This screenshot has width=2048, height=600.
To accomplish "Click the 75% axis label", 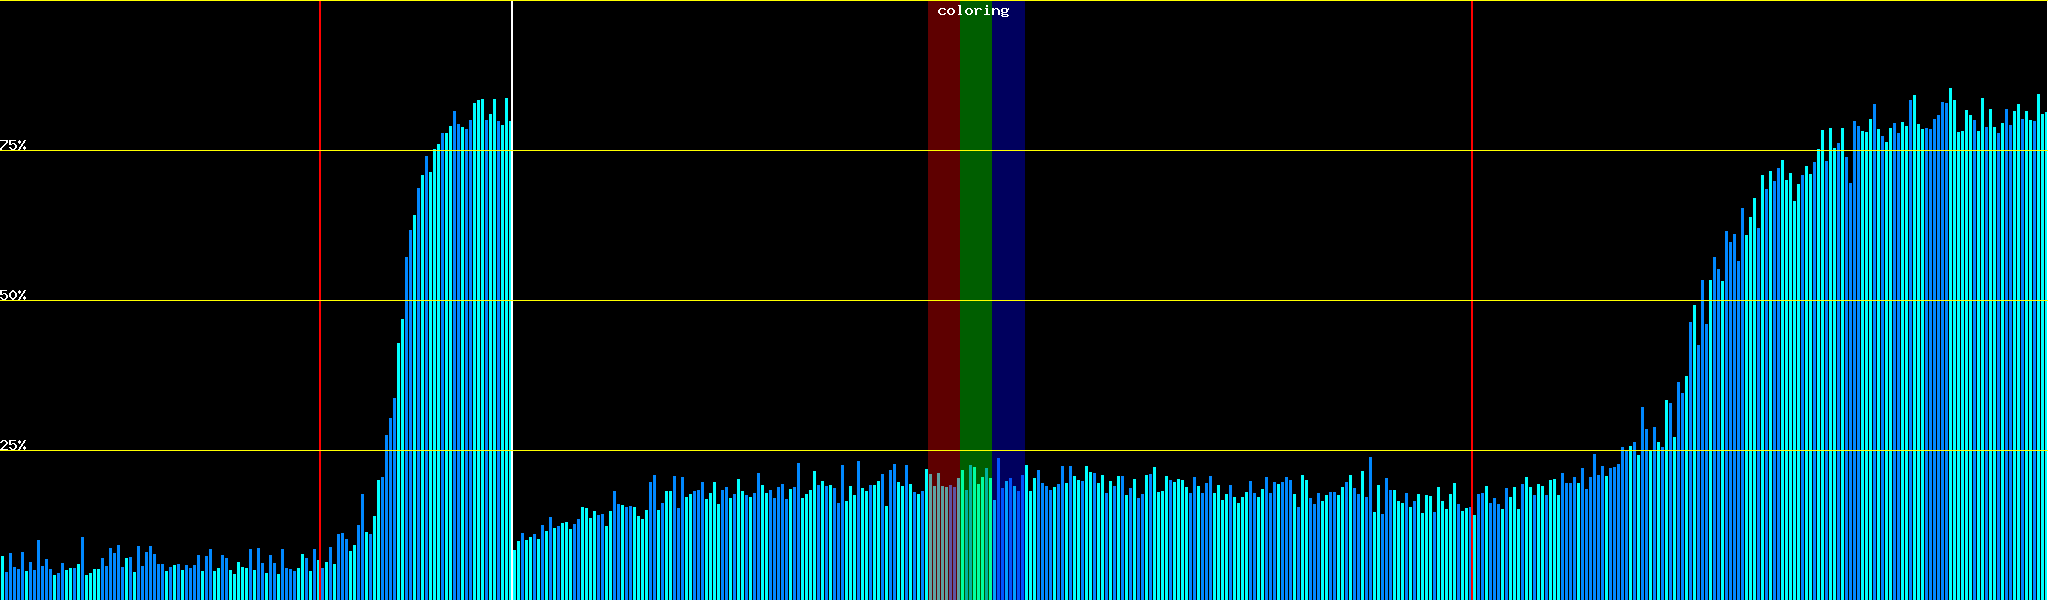I will (x=13, y=145).
